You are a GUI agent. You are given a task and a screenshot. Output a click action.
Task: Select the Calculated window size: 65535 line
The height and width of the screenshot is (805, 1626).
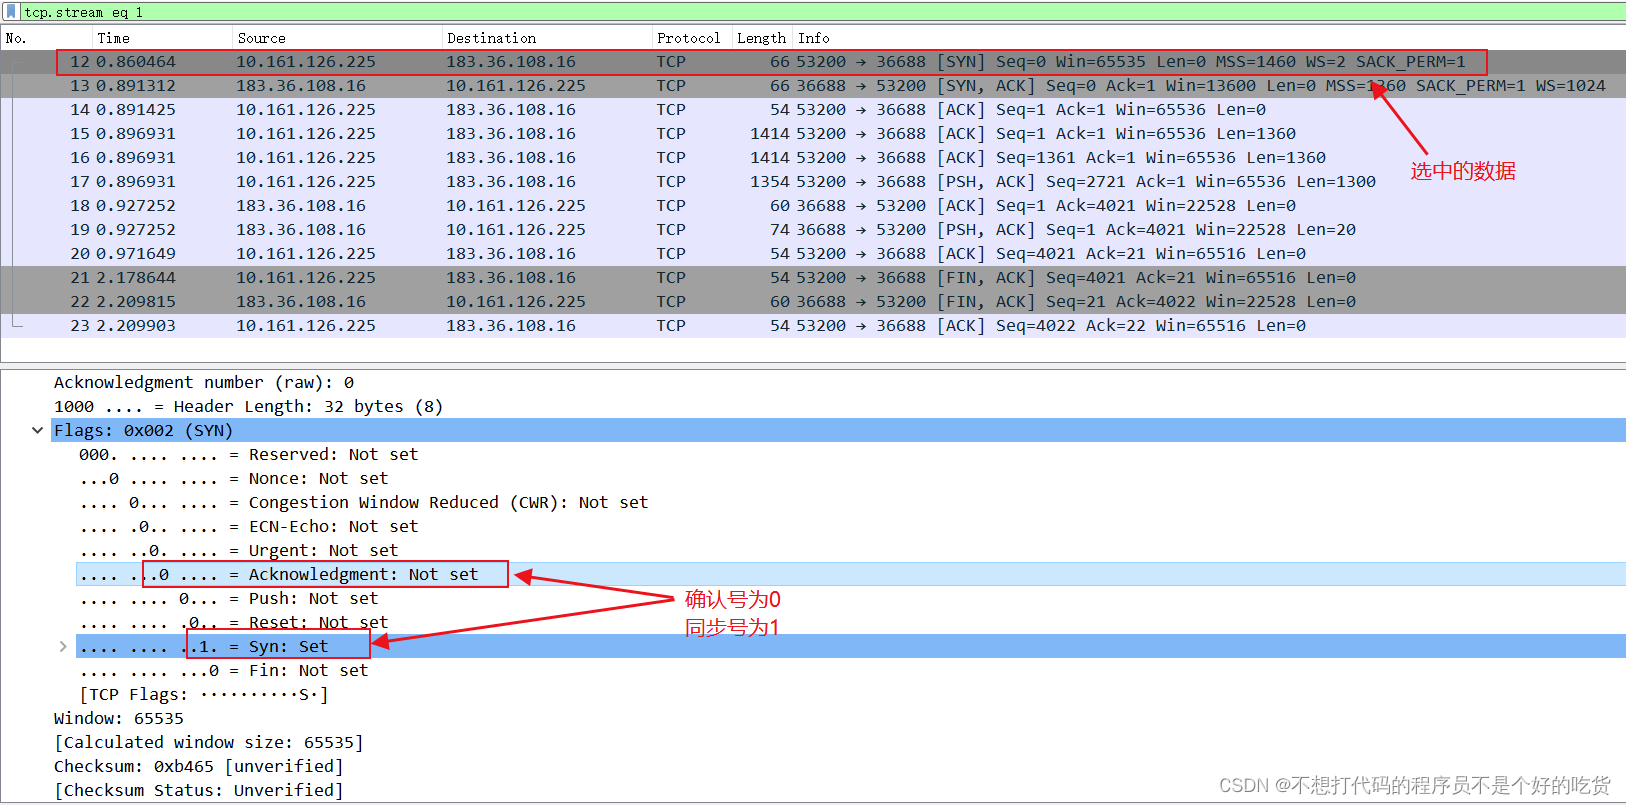208,743
